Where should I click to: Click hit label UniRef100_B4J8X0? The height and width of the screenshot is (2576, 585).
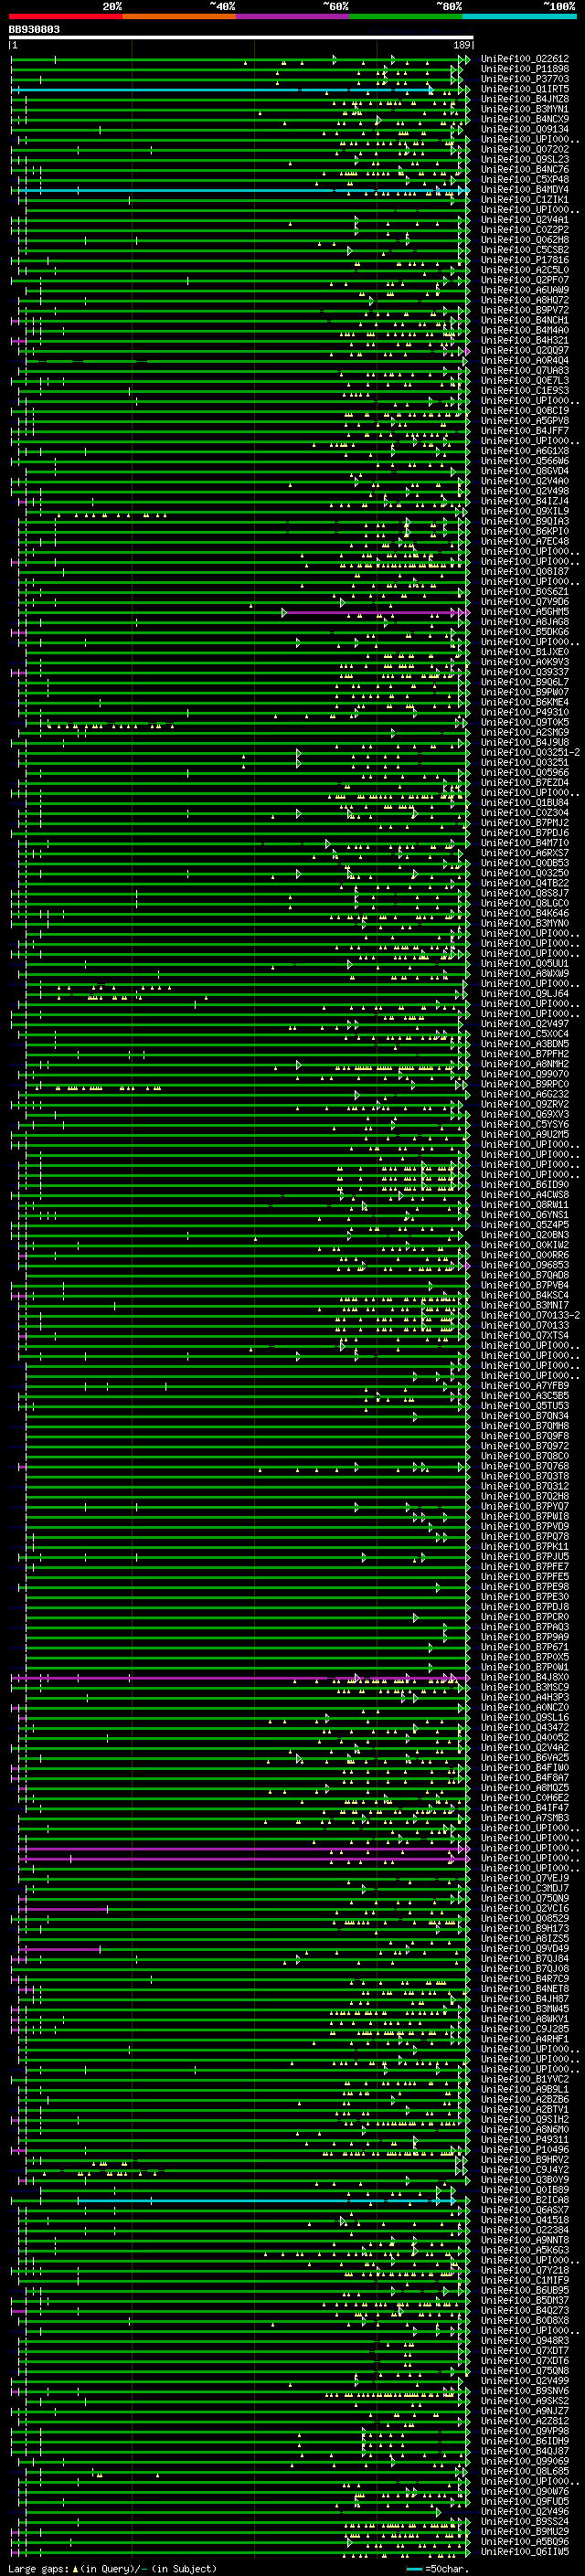525,1677
